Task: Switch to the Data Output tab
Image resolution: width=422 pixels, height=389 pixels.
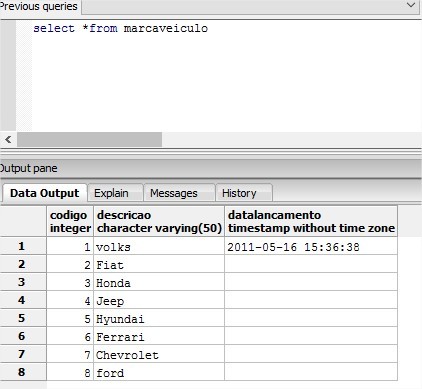Action: coord(44,193)
